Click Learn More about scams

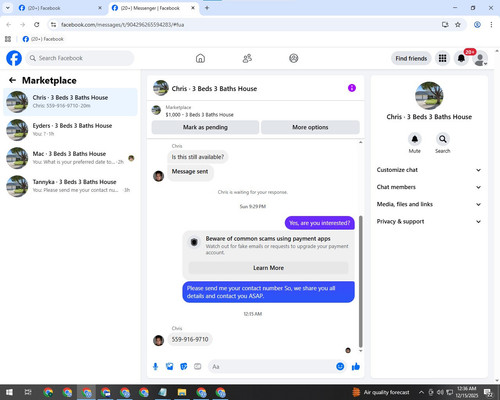pos(268,268)
